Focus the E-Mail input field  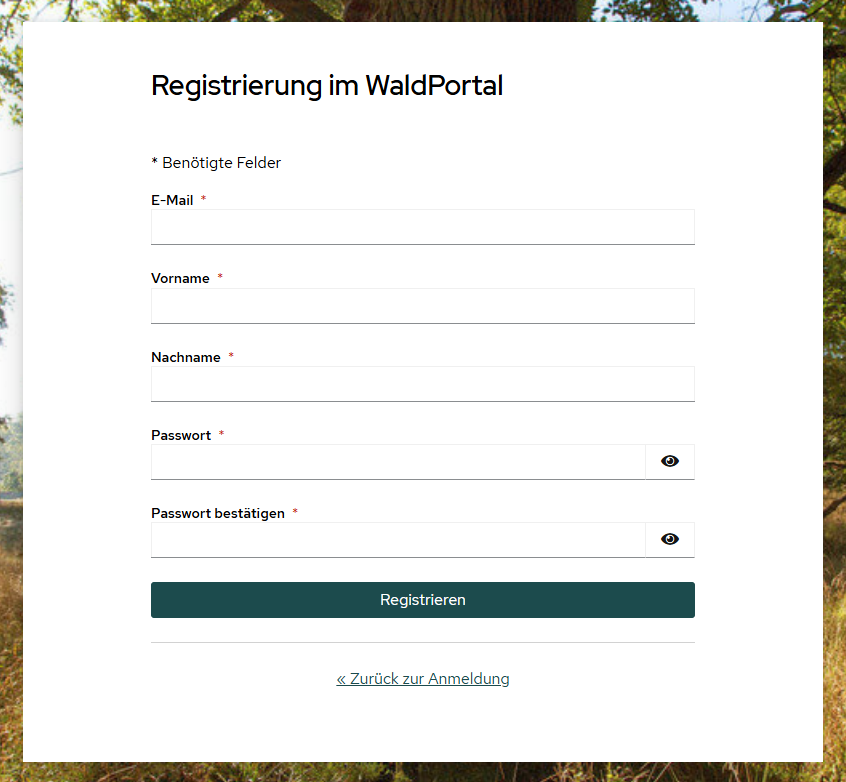(422, 227)
